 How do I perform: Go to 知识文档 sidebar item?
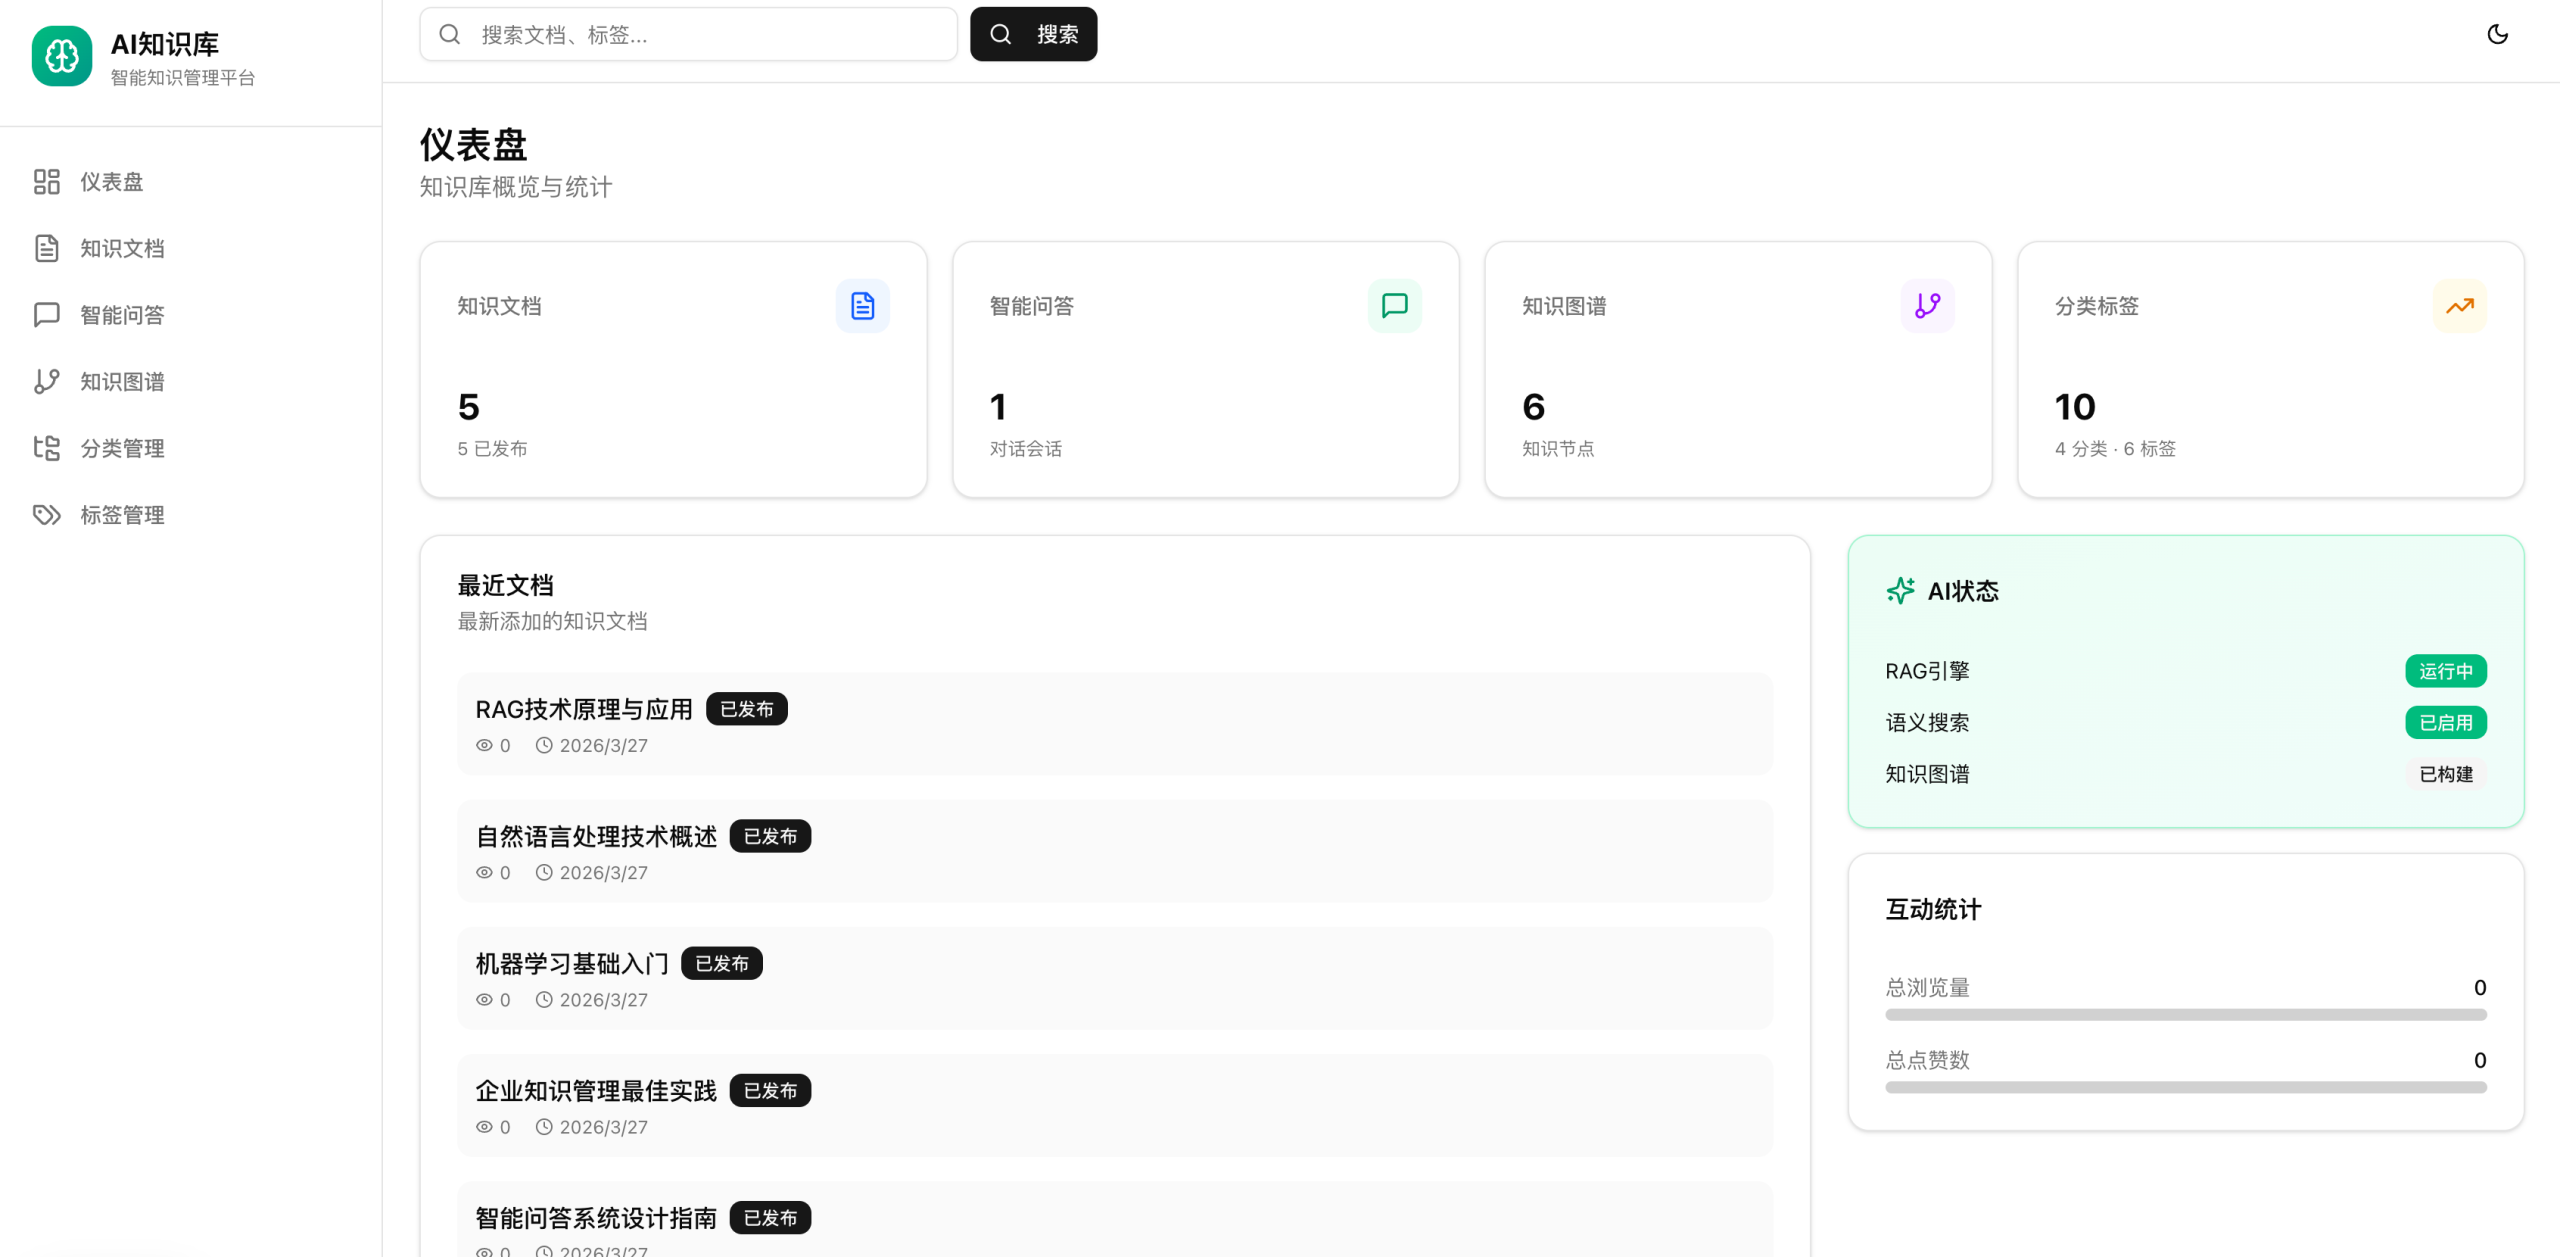122,248
